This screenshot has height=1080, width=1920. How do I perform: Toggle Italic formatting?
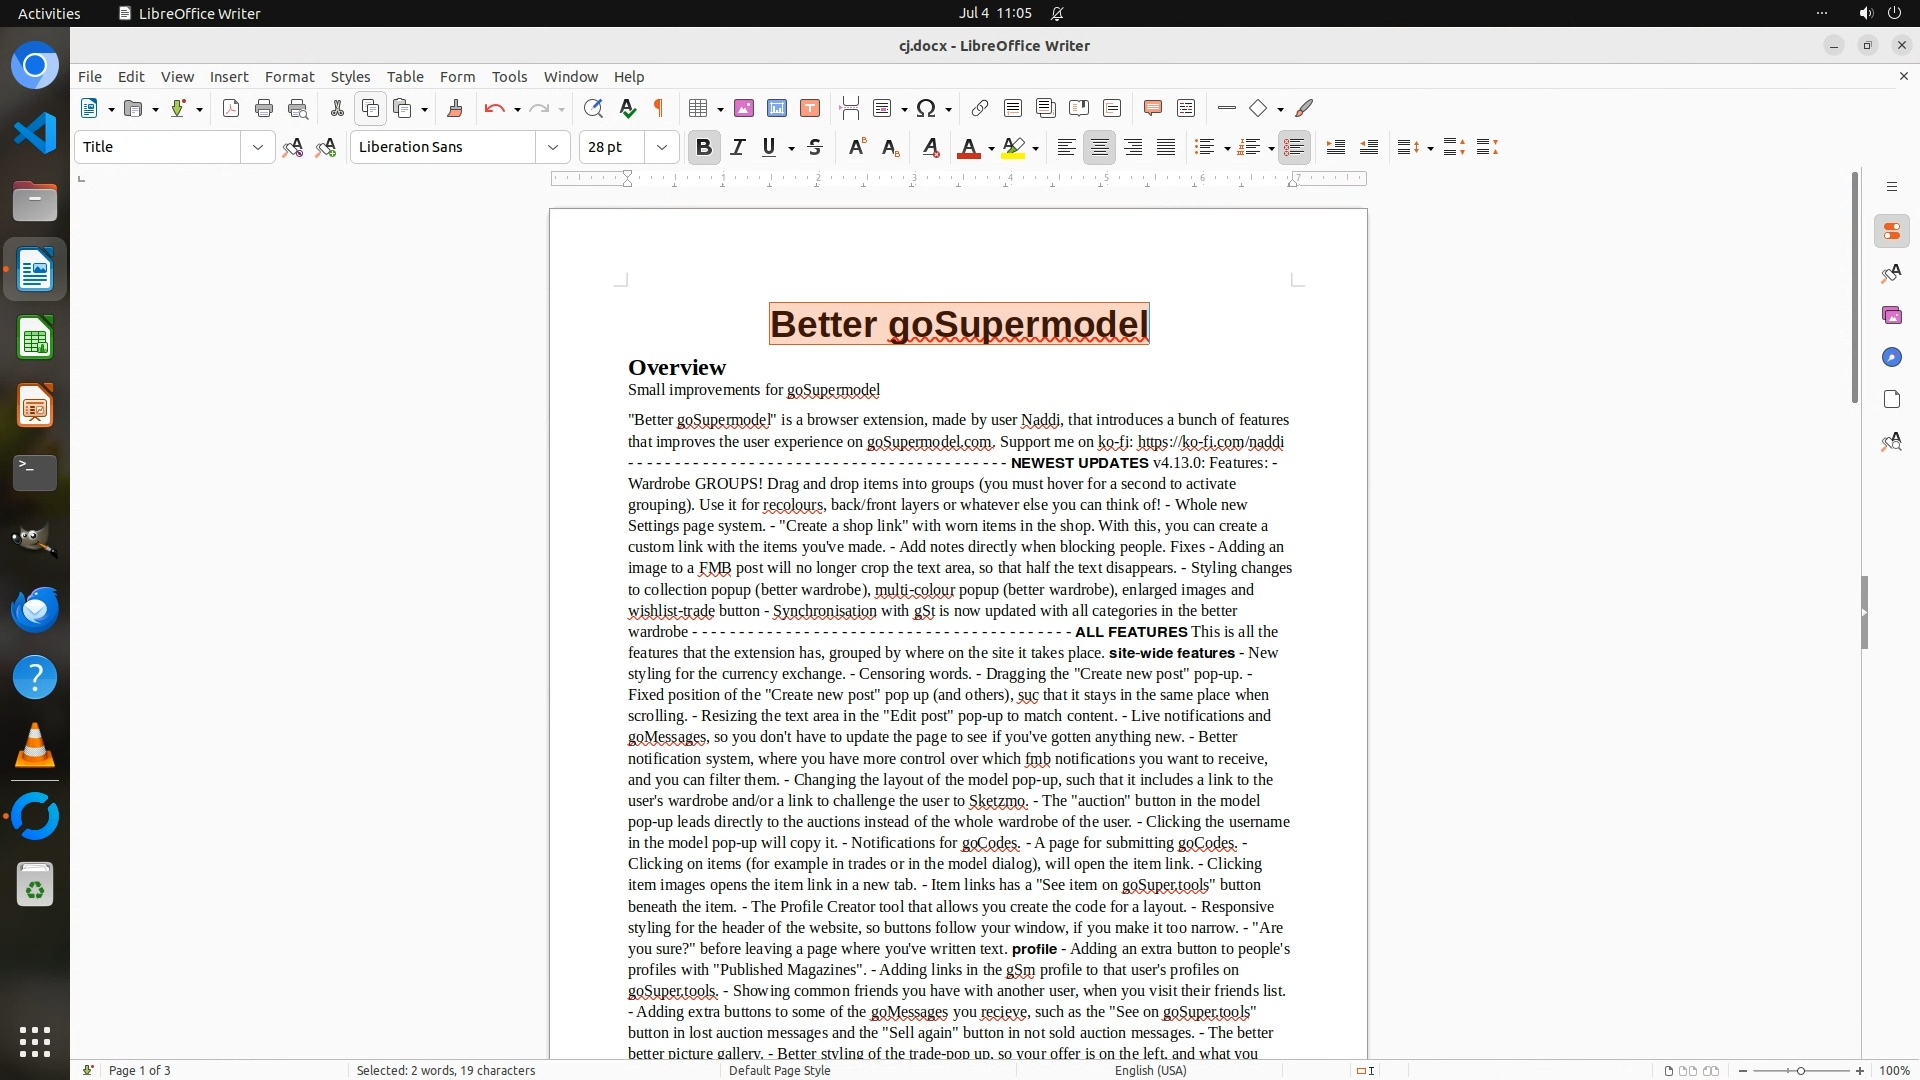pyautogui.click(x=737, y=148)
